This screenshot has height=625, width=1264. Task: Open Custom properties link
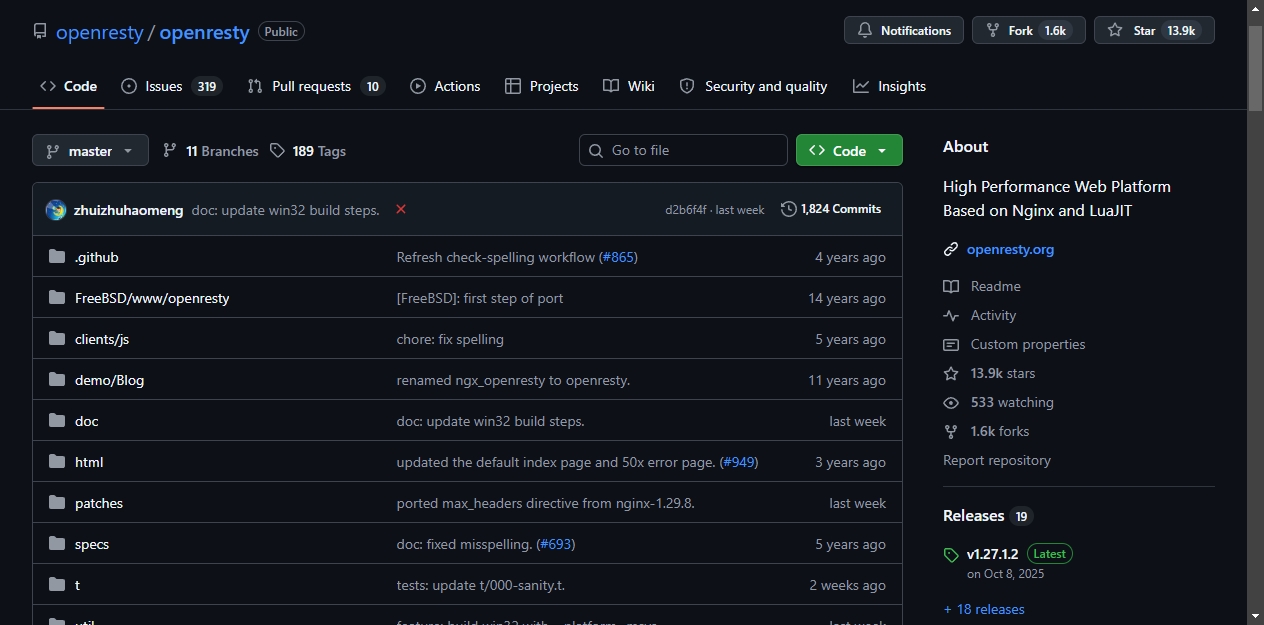coord(1014,344)
